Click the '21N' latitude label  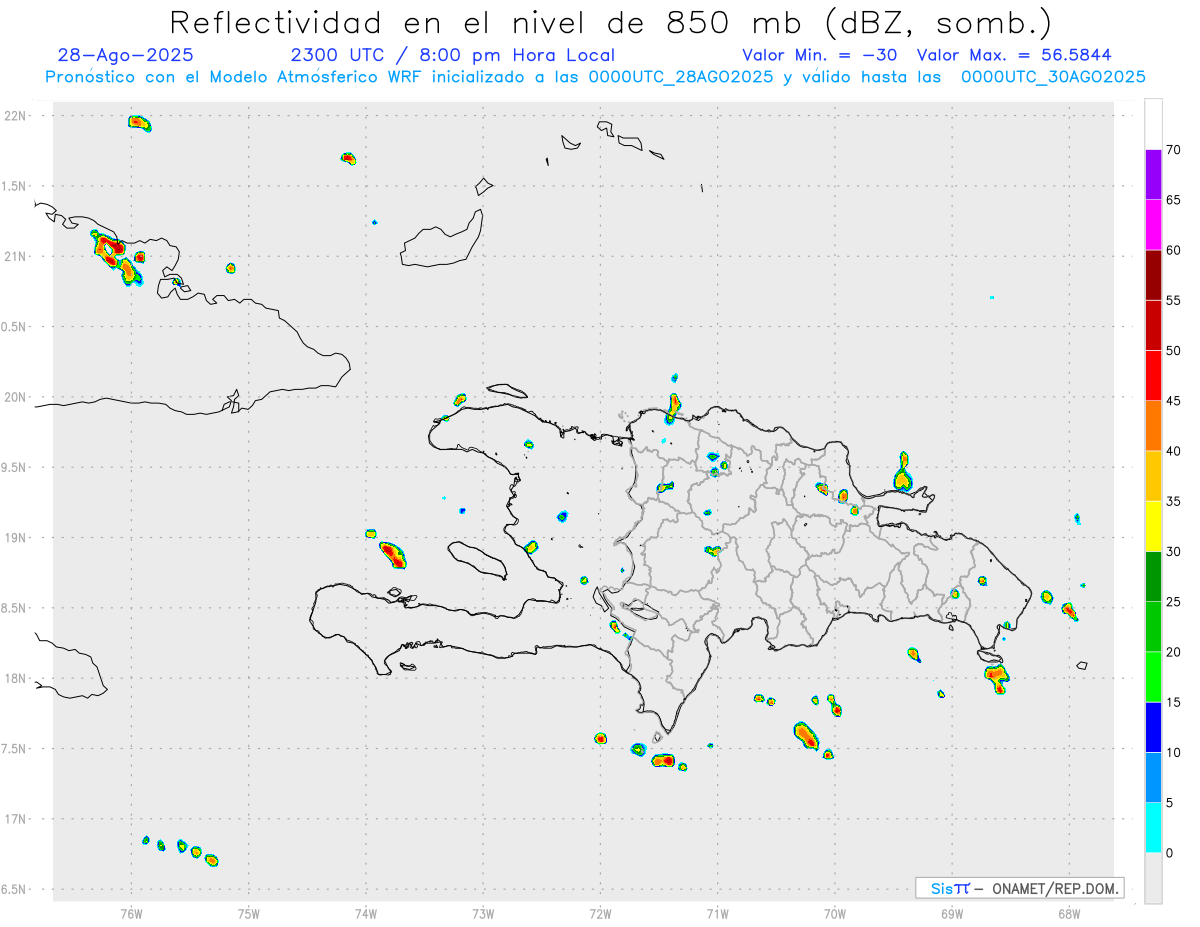(x=15, y=256)
